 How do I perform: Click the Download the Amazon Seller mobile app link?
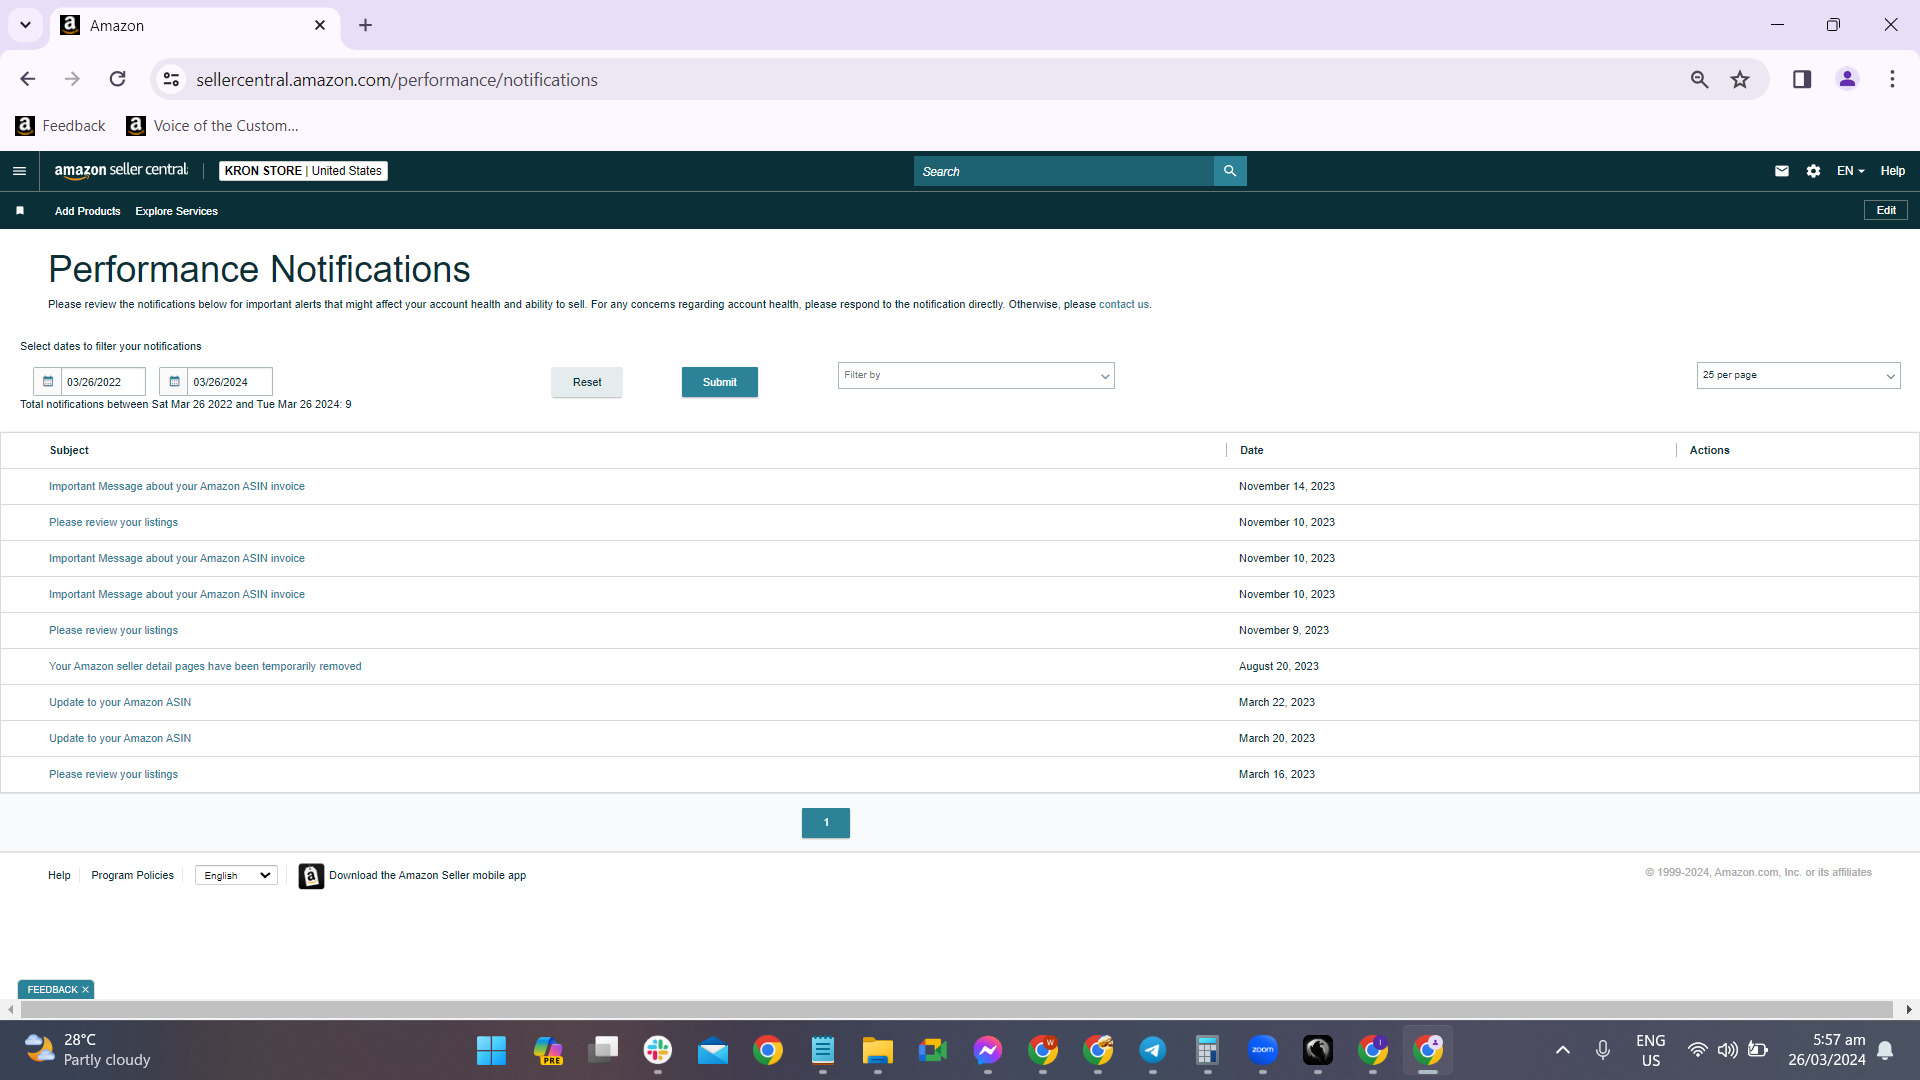click(x=427, y=876)
